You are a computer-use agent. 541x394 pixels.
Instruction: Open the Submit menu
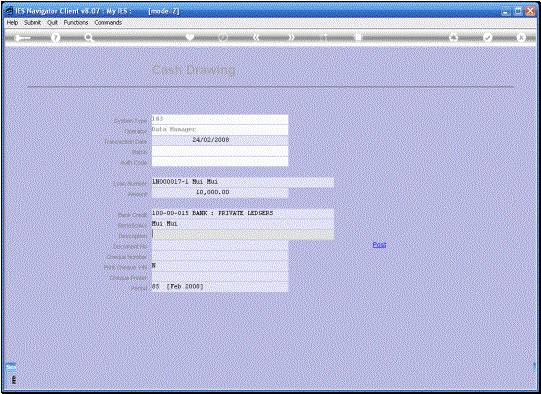click(32, 22)
